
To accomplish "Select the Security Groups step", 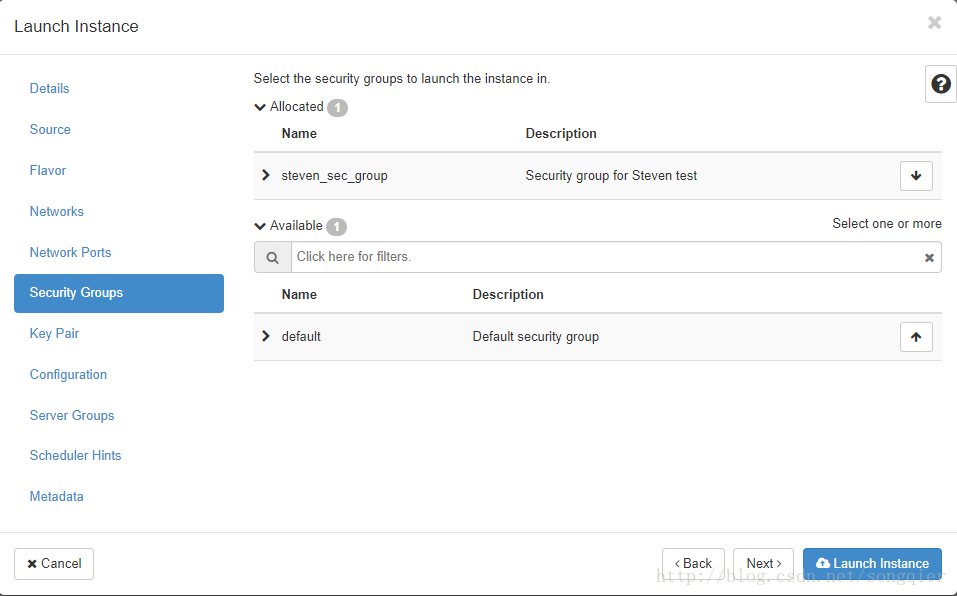I will click(119, 293).
